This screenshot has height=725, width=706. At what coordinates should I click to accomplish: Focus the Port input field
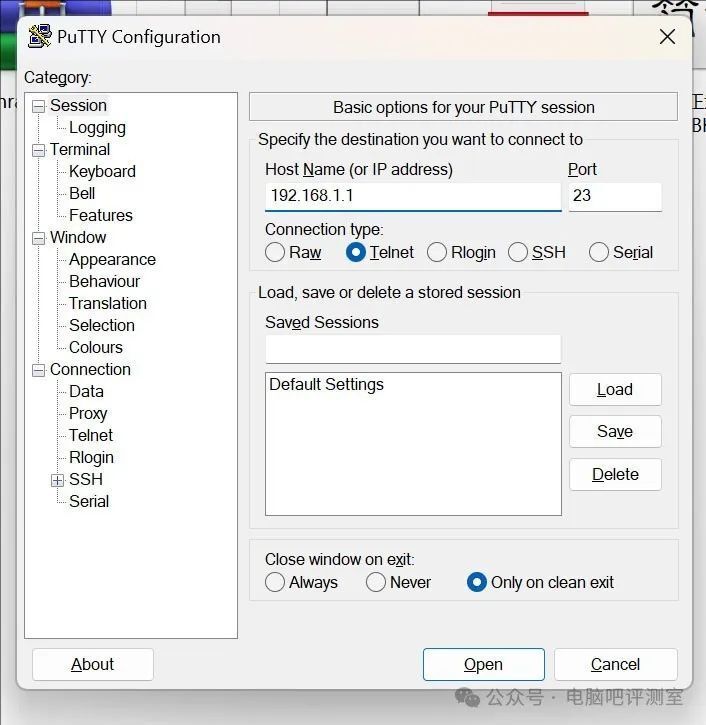point(615,197)
